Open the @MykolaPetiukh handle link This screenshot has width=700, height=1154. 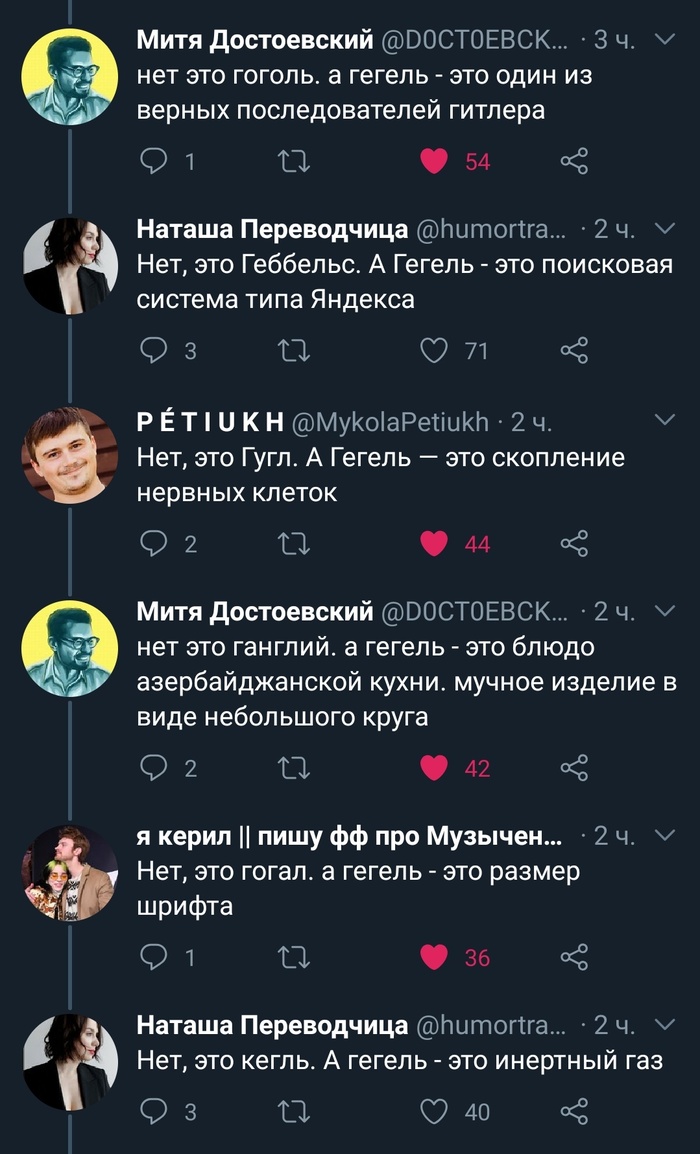(x=392, y=422)
